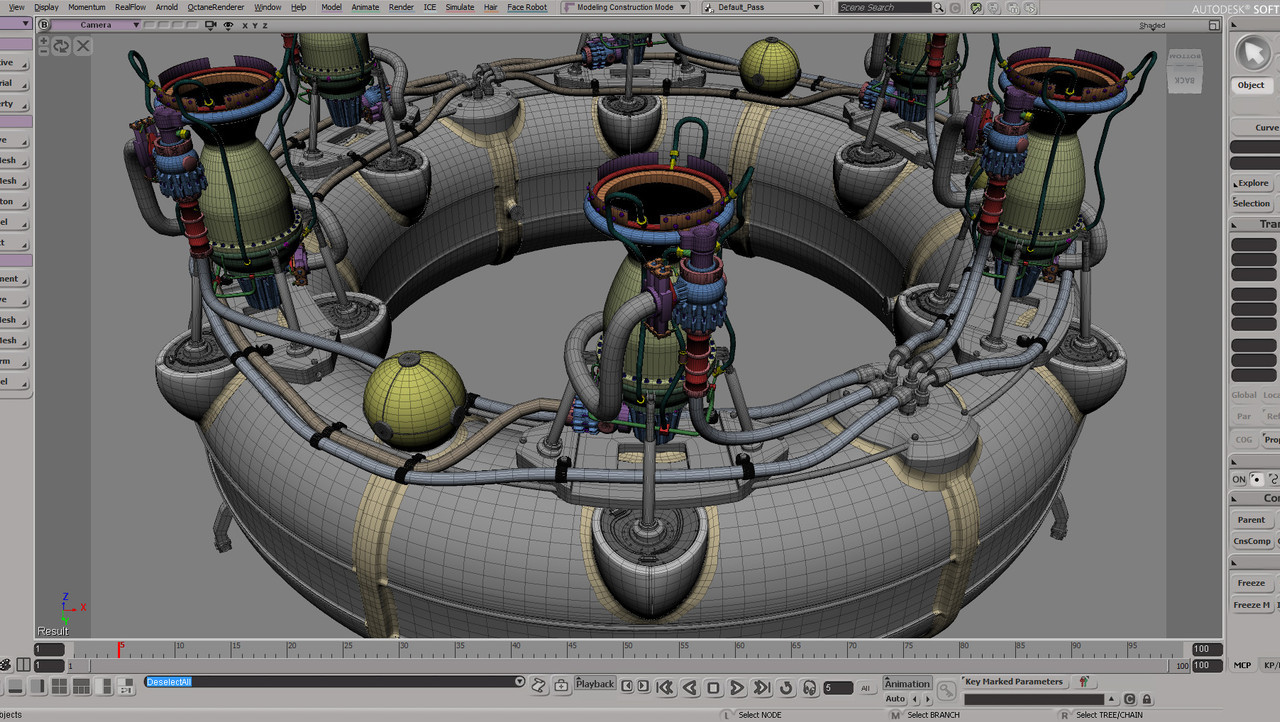Open the Face Robot menu

527,7
